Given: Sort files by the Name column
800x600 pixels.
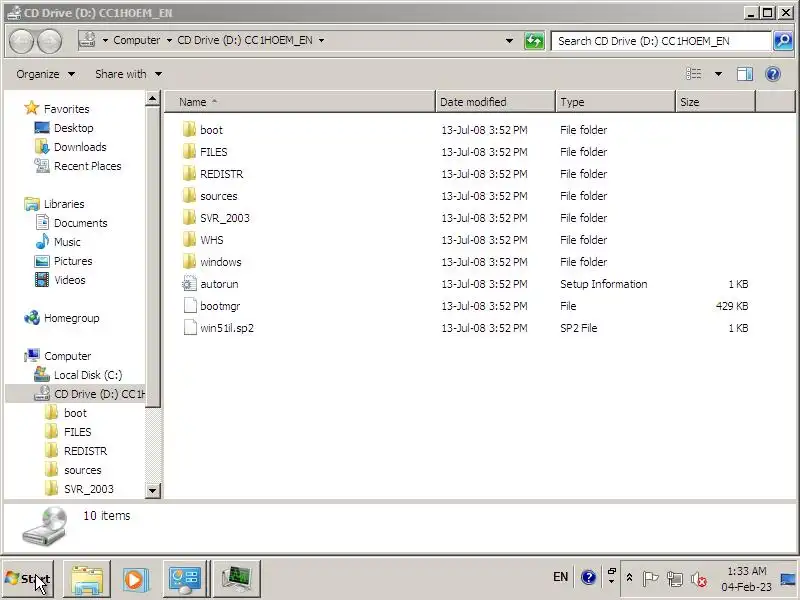Looking at the screenshot, I should tap(300, 102).
